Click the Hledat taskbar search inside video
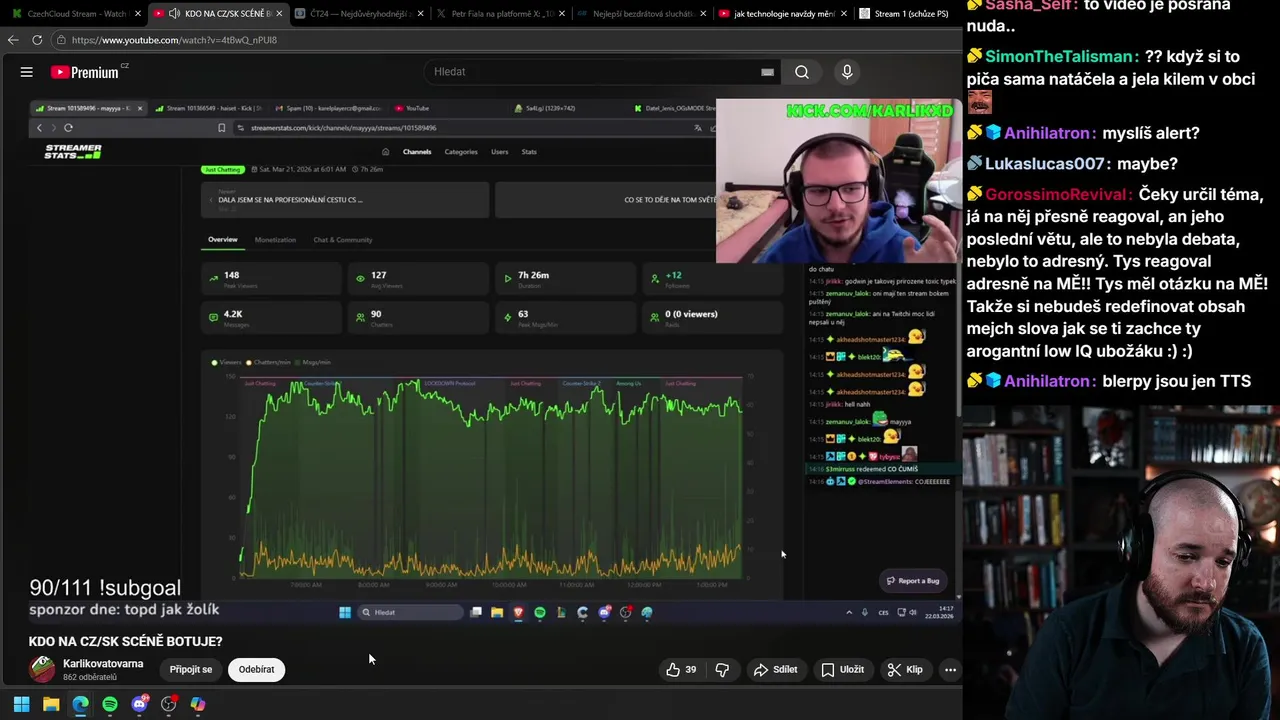The width and height of the screenshot is (1280, 720). (410, 612)
